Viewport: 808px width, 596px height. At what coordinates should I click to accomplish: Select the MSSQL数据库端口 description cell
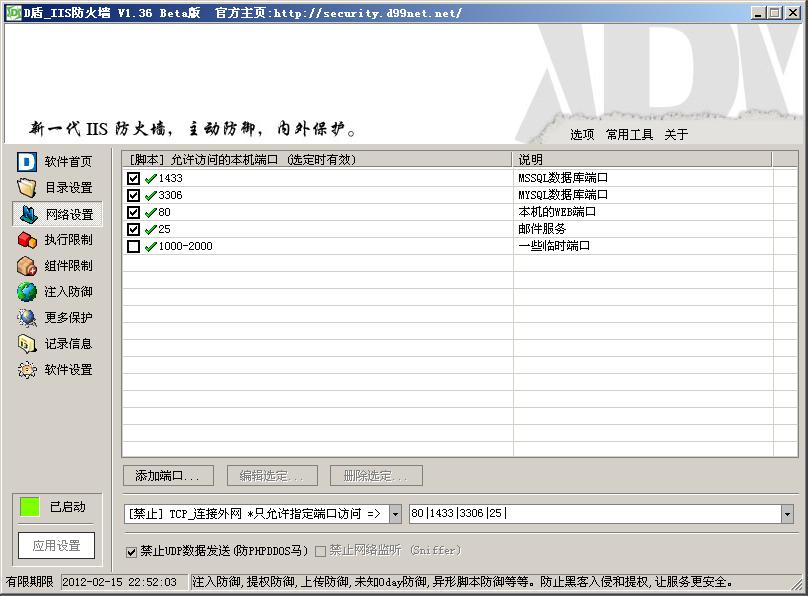pyautogui.click(x=563, y=178)
